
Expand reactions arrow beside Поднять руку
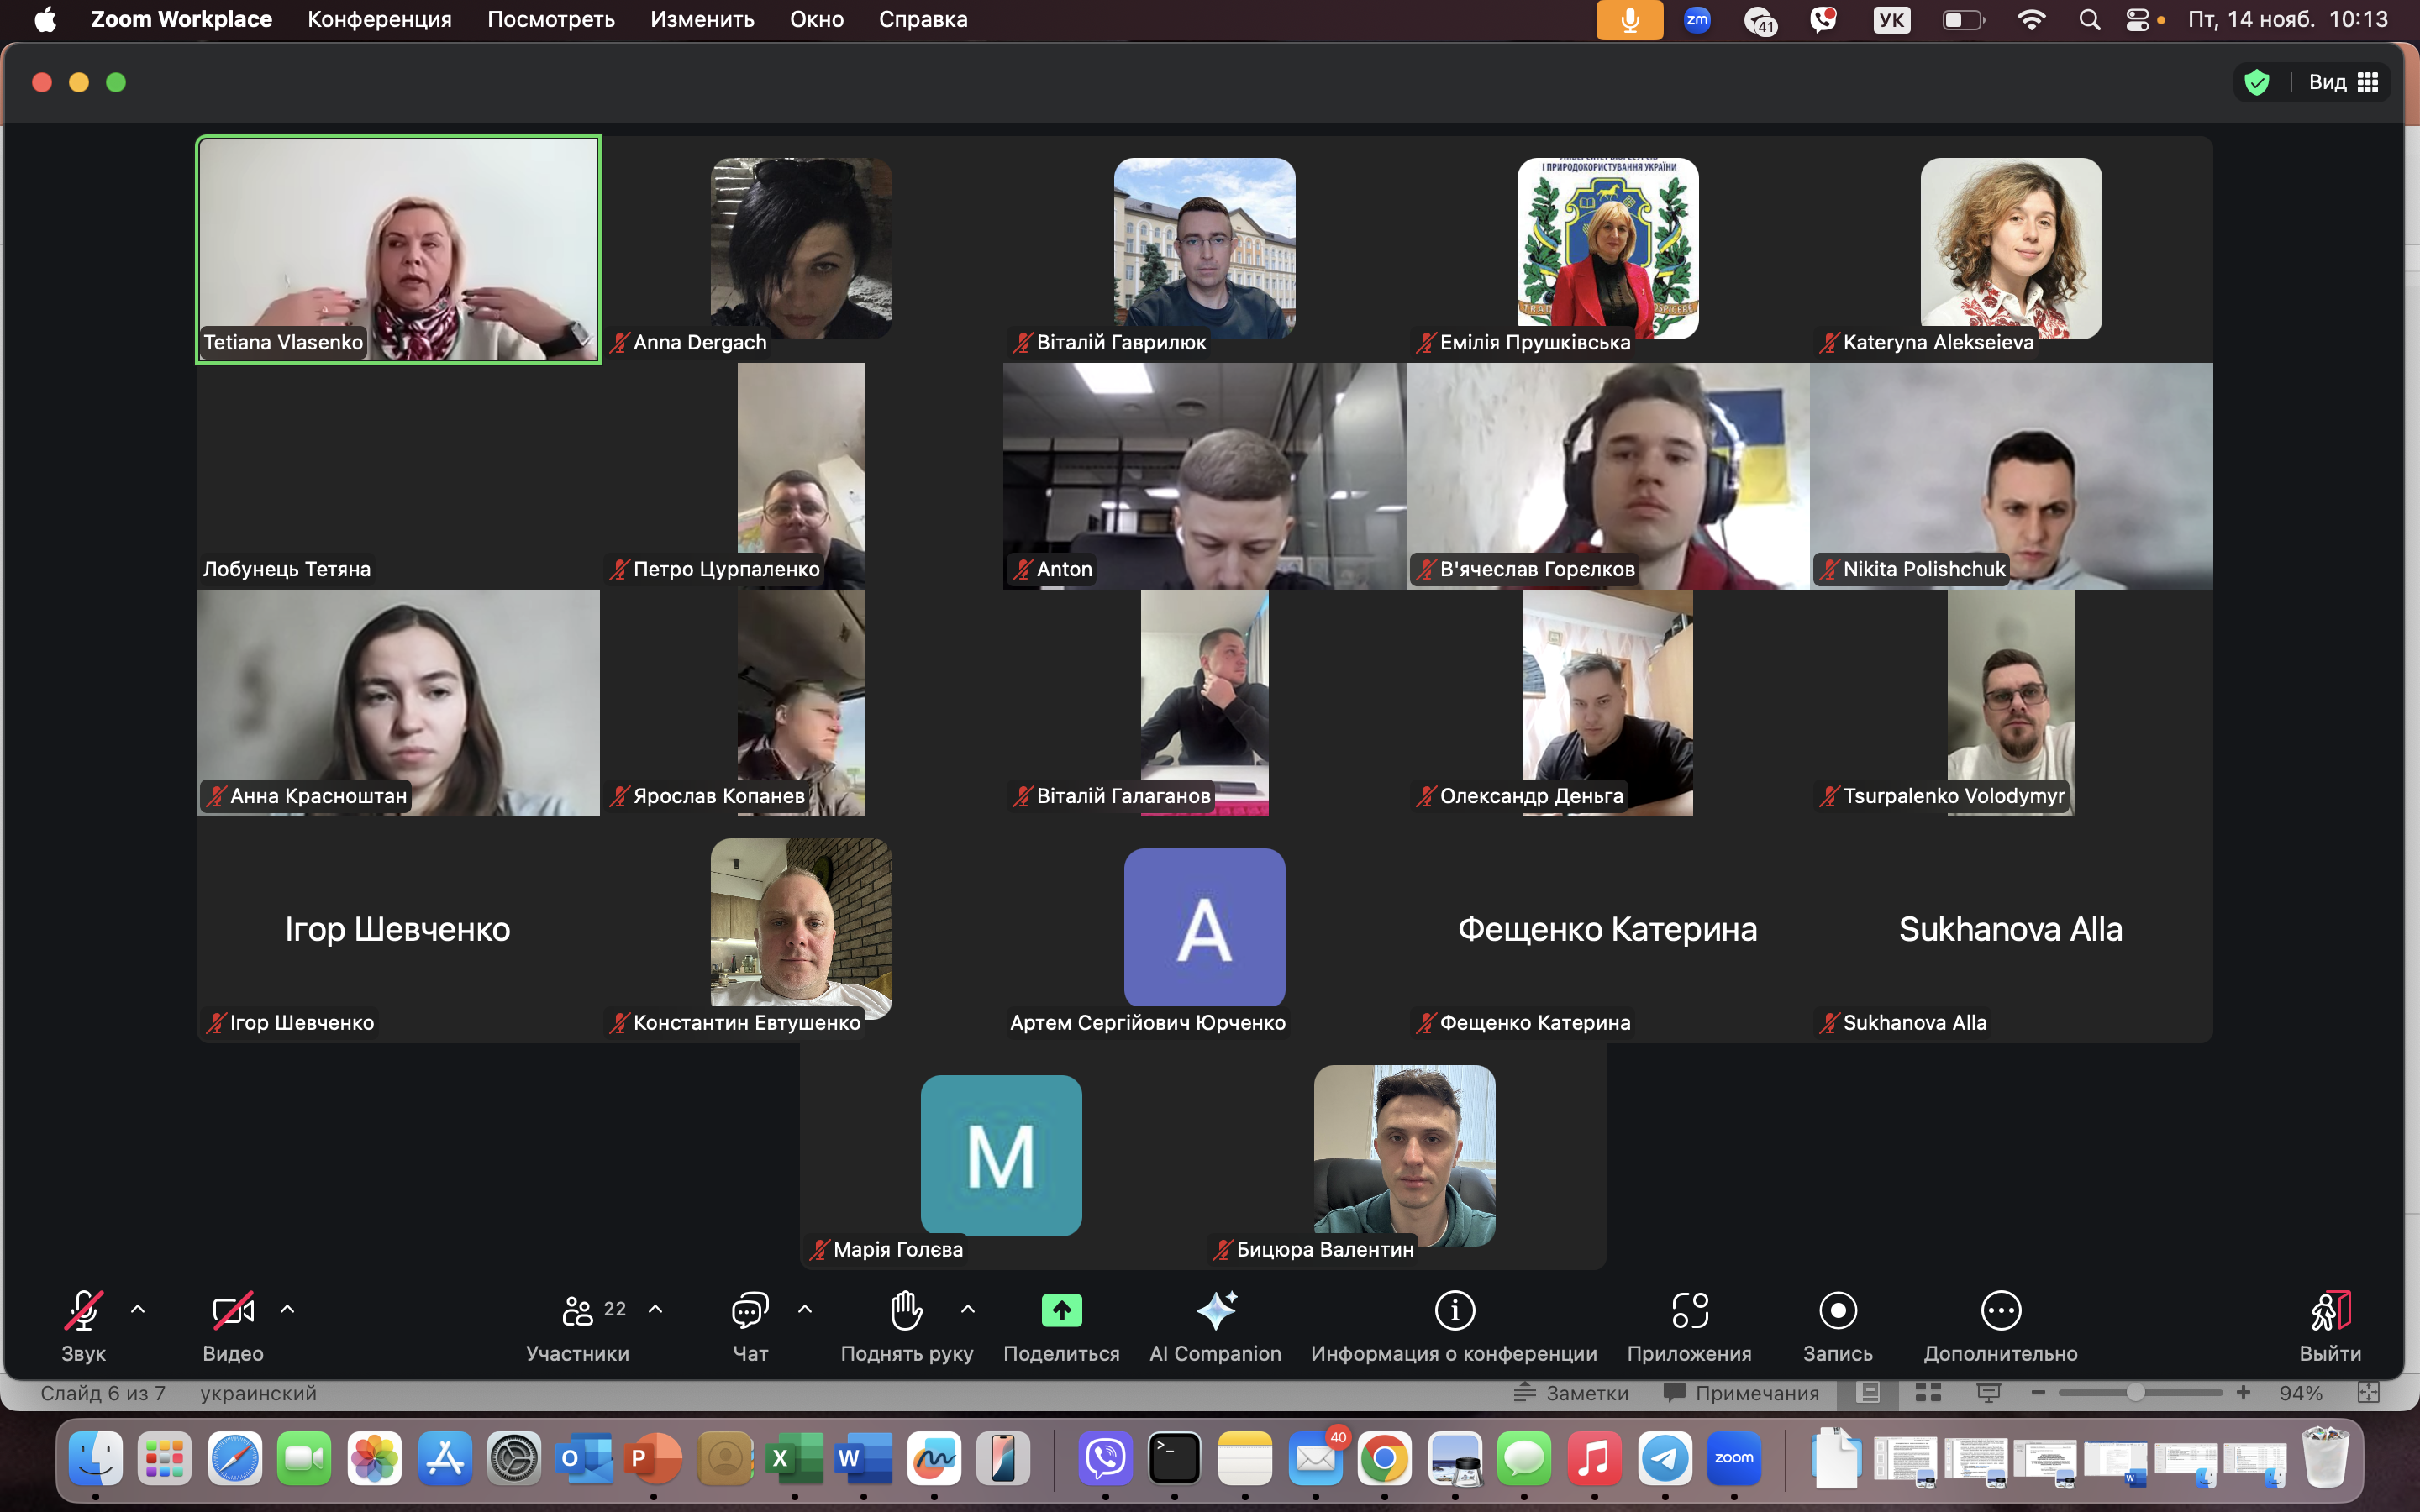pos(968,1309)
